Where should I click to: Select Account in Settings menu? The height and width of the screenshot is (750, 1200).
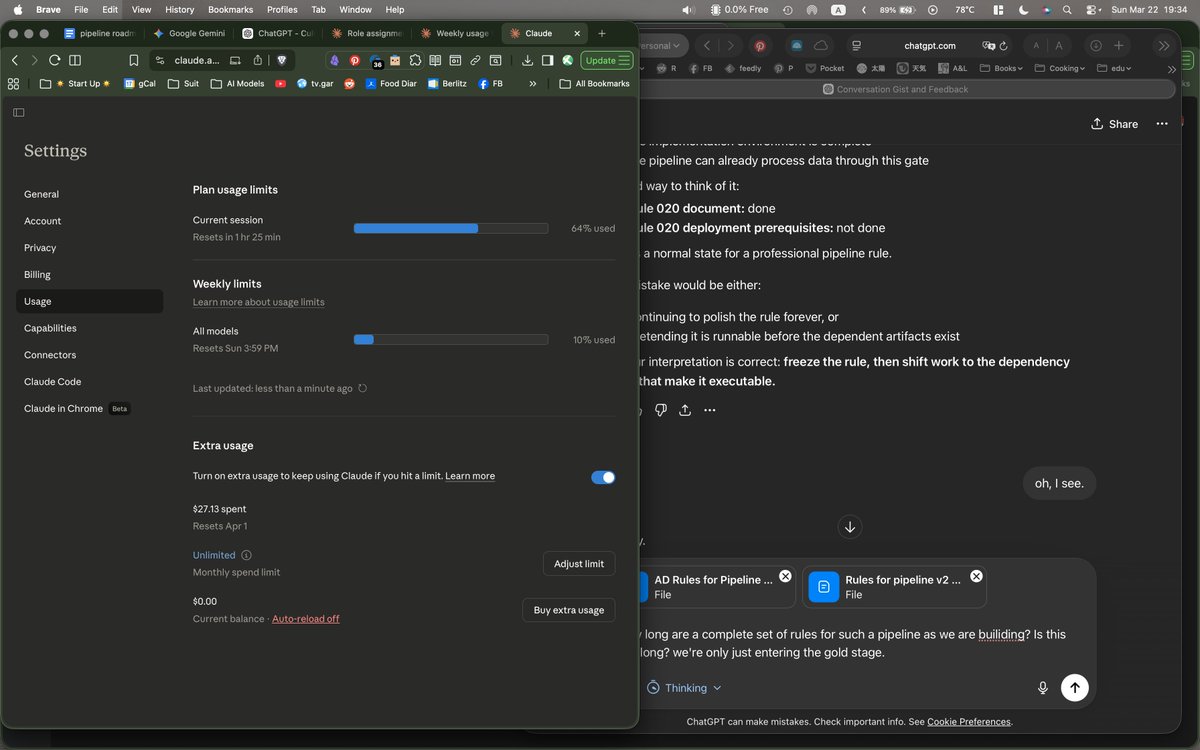[x=89, y=221]
